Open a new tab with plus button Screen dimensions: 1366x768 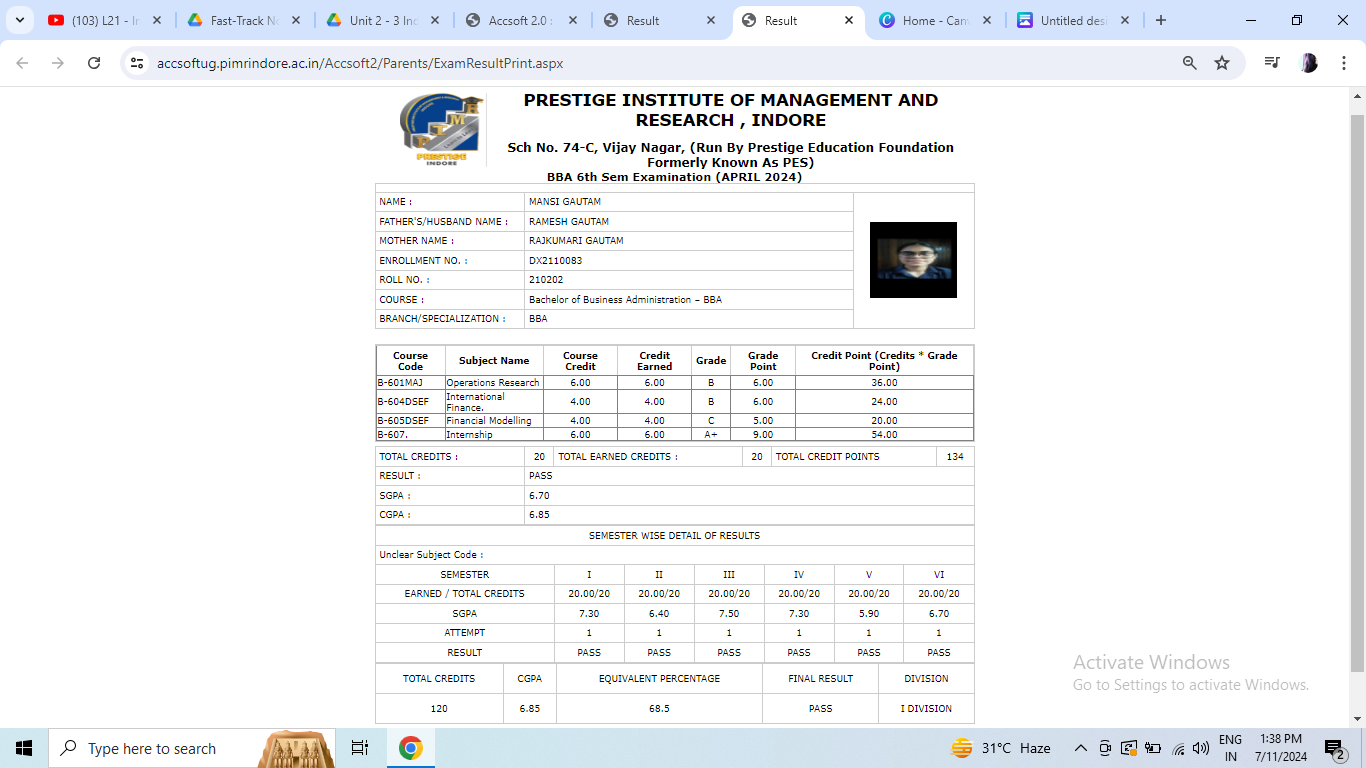(x=1160, y=20)
